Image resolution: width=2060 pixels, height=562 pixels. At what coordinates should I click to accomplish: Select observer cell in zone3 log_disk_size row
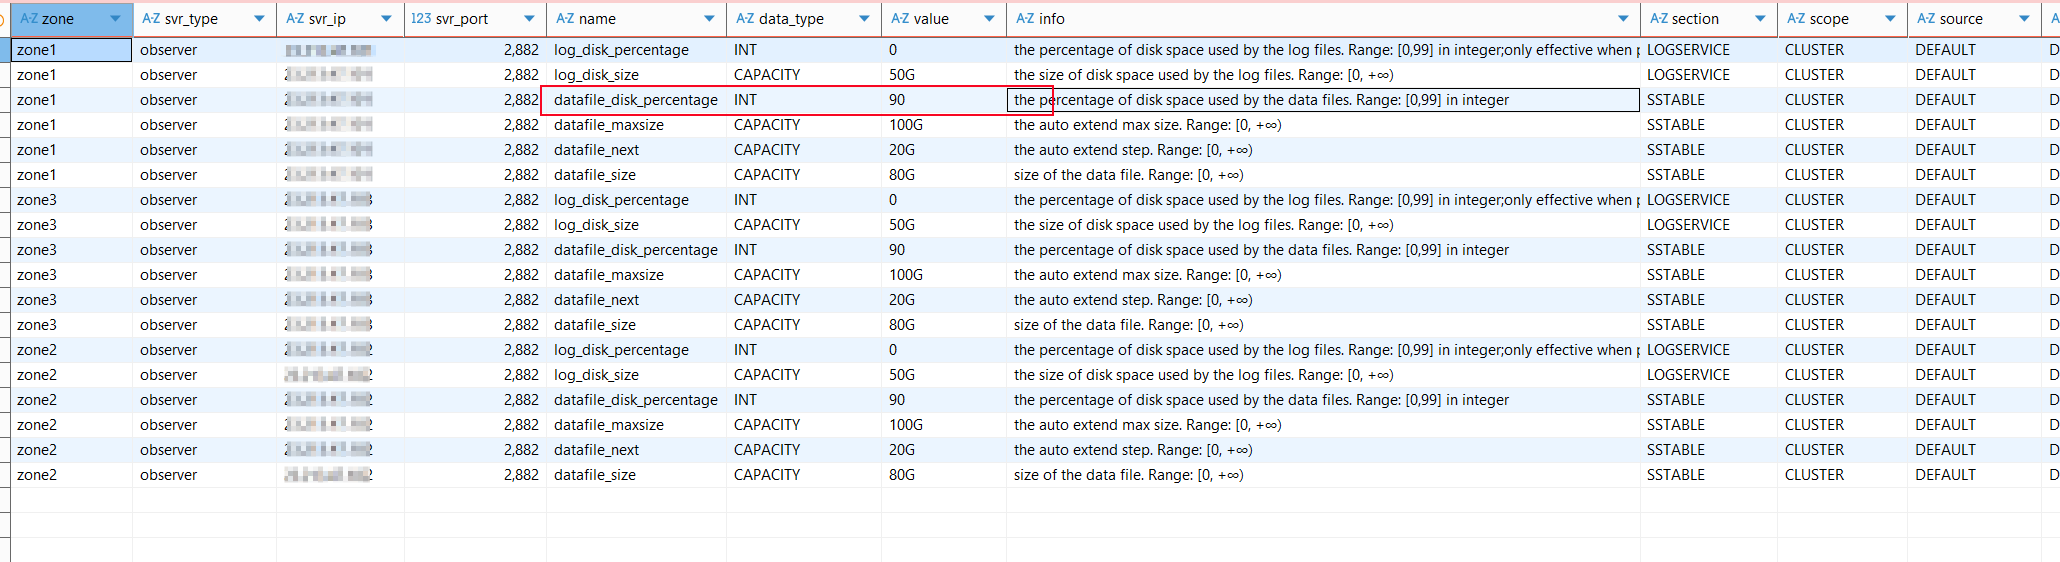click(204, 225)
